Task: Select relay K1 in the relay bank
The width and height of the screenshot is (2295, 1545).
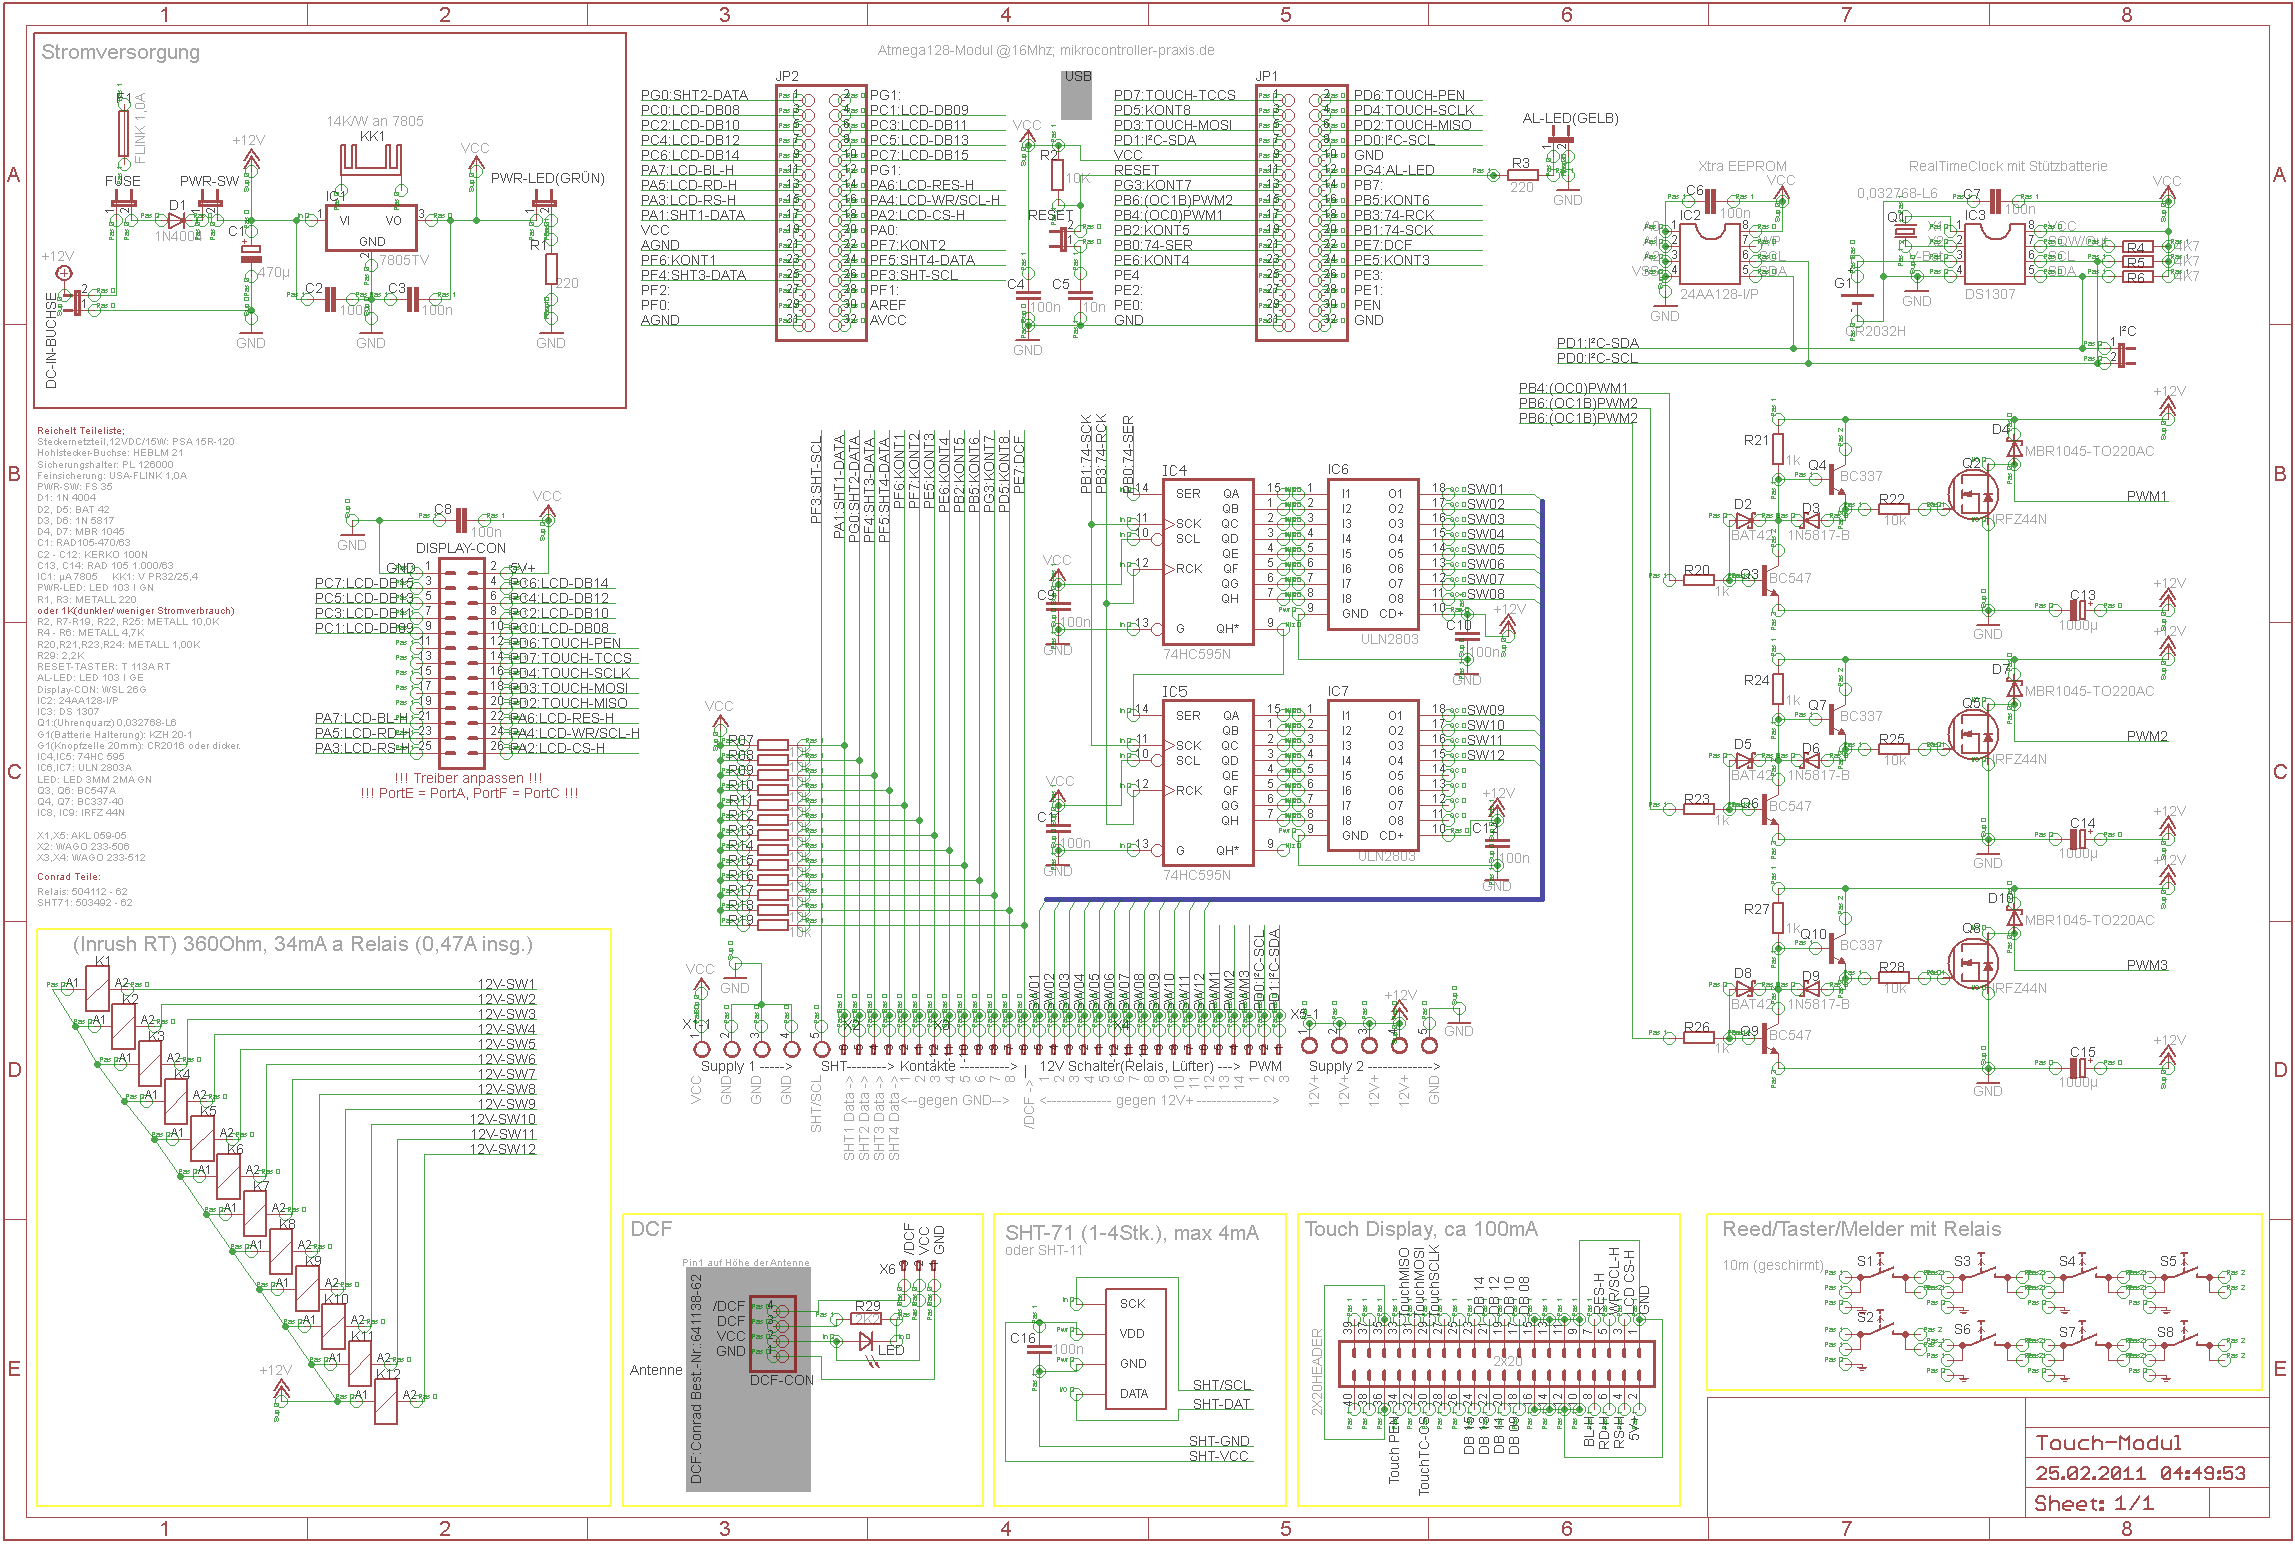Action: (x=97, y=988)
